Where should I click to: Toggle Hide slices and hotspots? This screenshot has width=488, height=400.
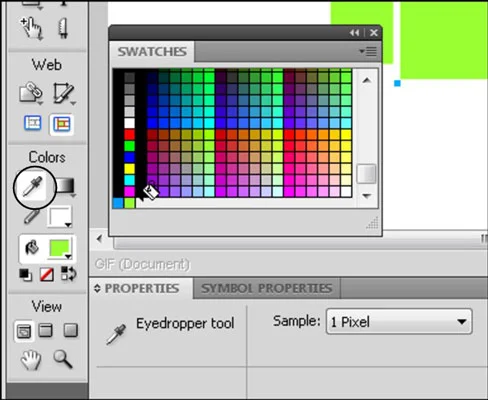(x=33, y=123)
